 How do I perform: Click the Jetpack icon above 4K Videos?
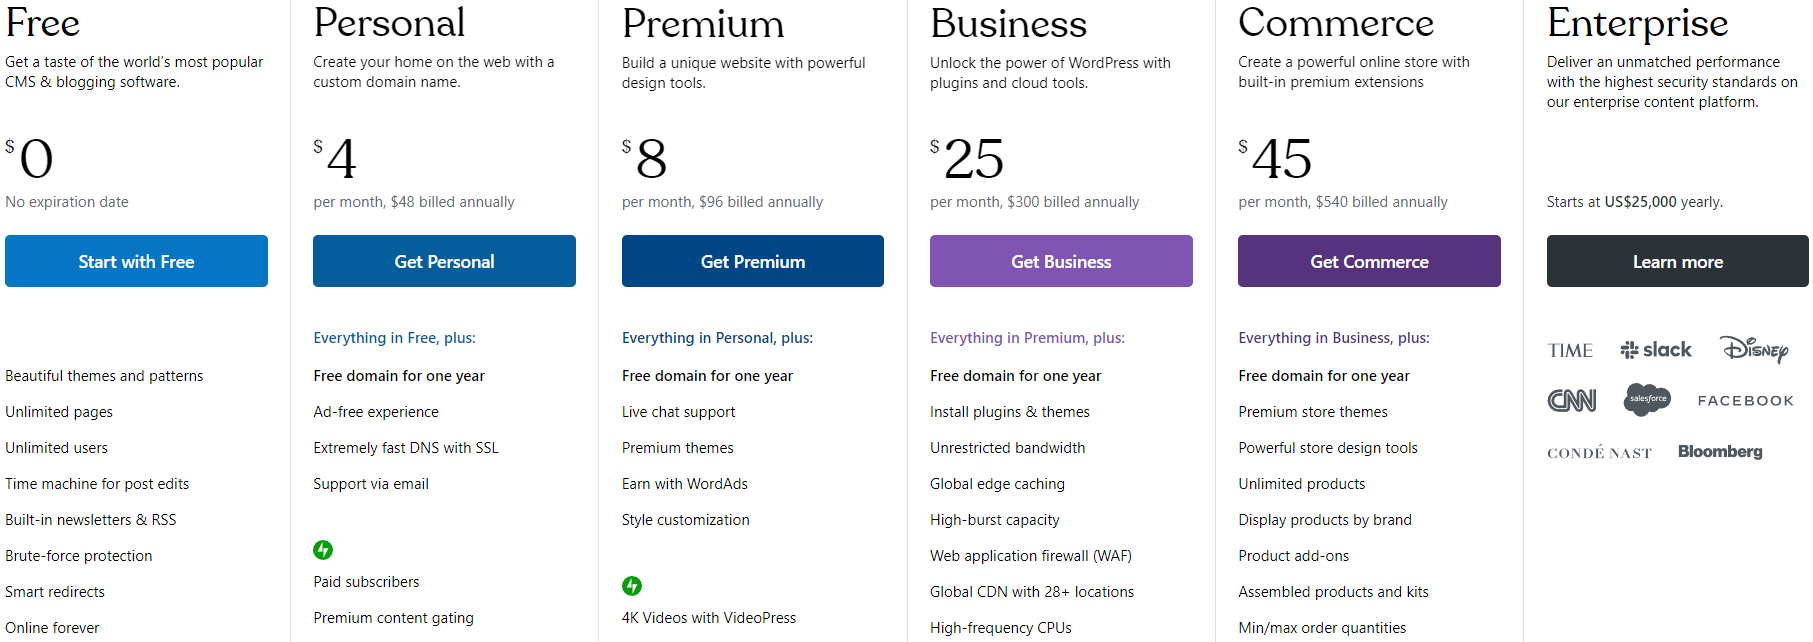(x=632, y=586)
